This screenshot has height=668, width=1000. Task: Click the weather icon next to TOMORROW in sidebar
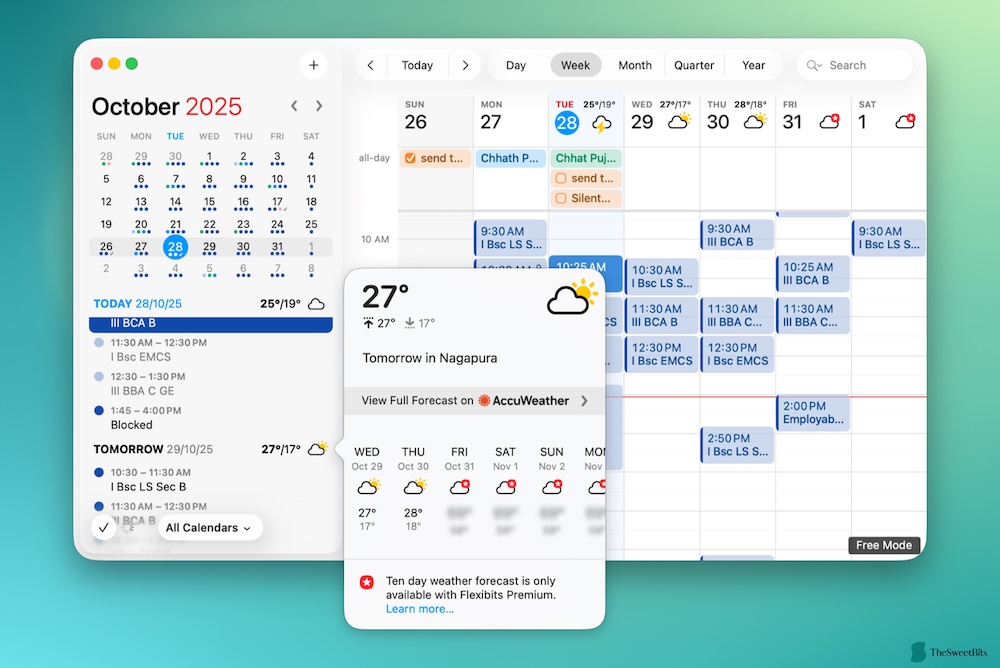point(318,449)
